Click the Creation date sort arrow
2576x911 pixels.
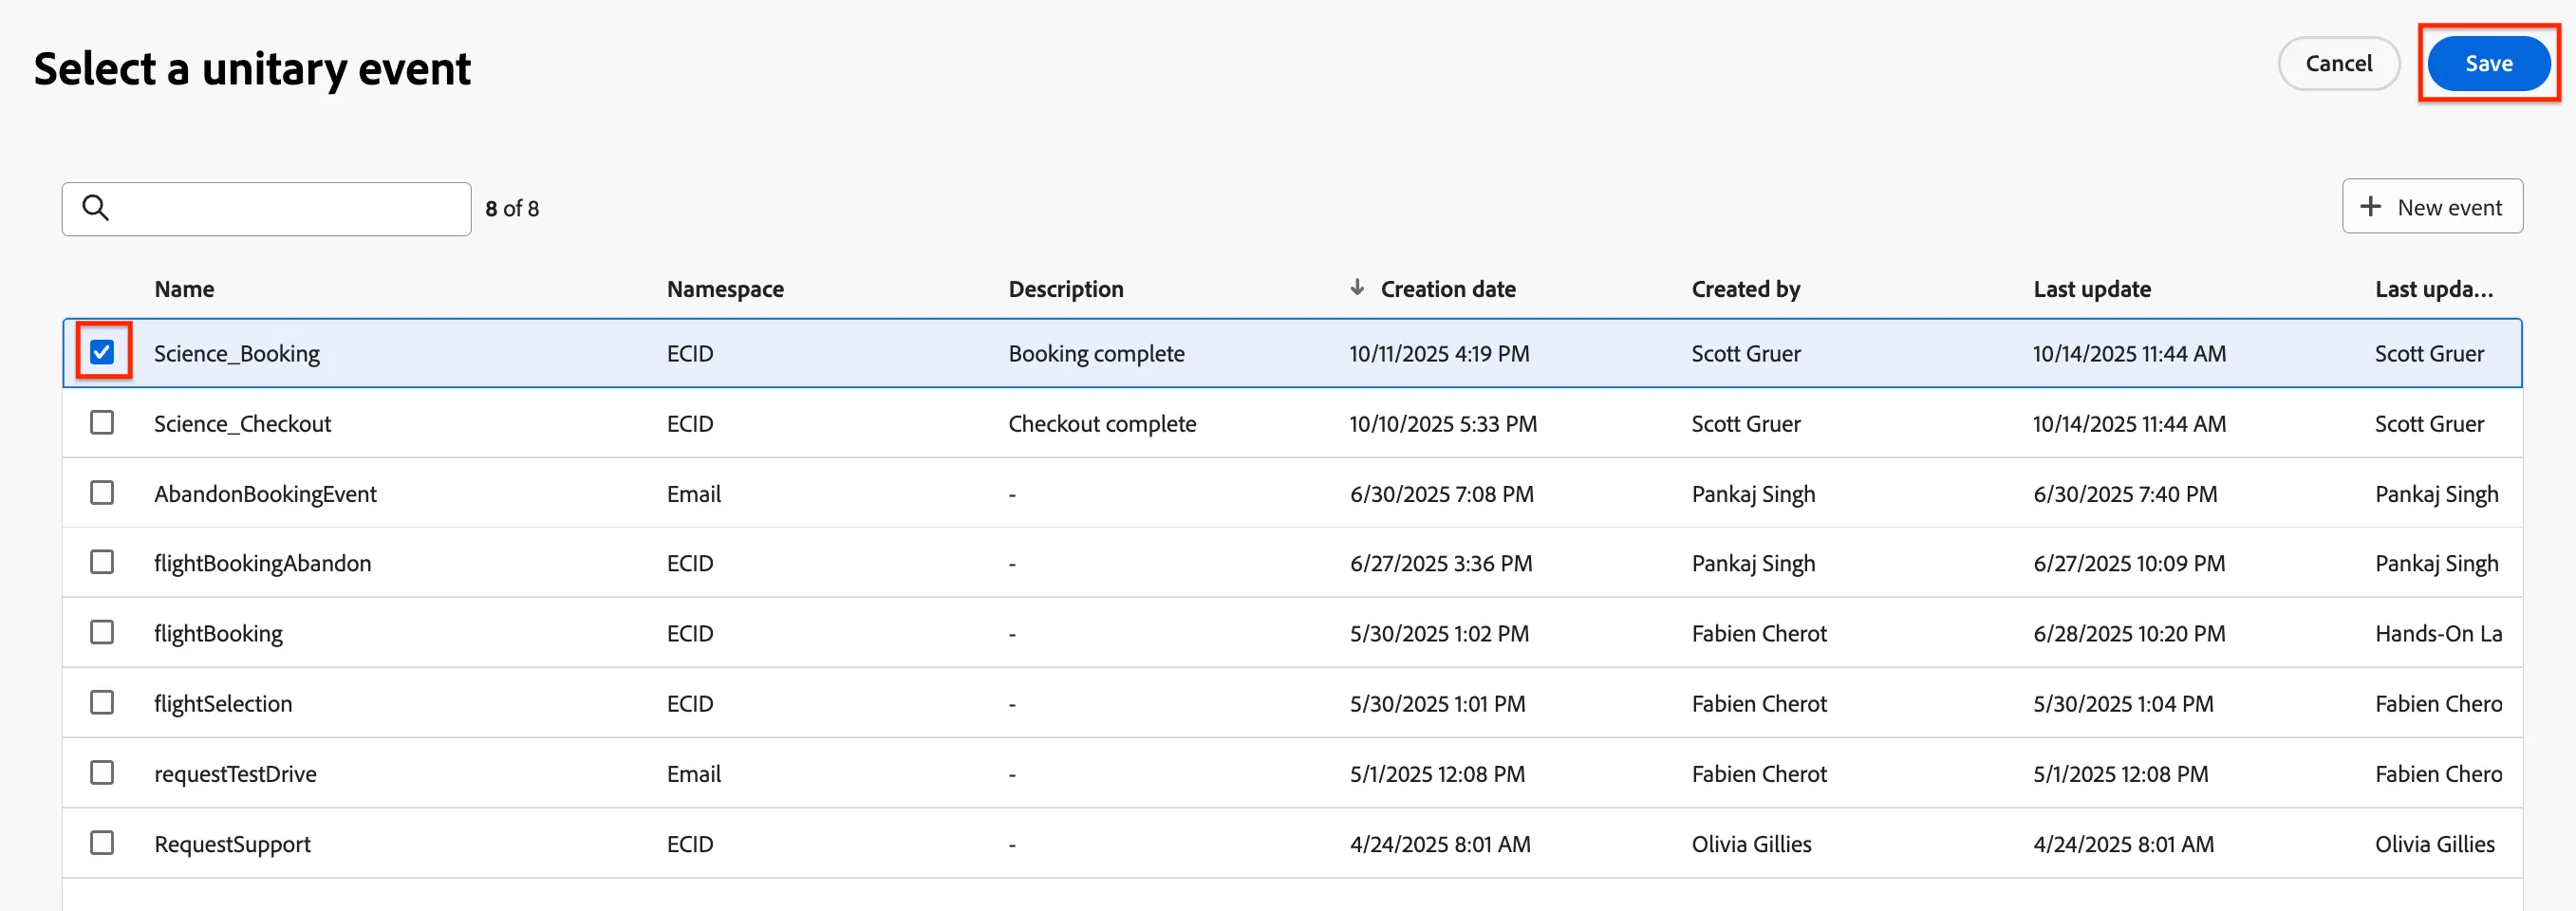click(1357, 288)
